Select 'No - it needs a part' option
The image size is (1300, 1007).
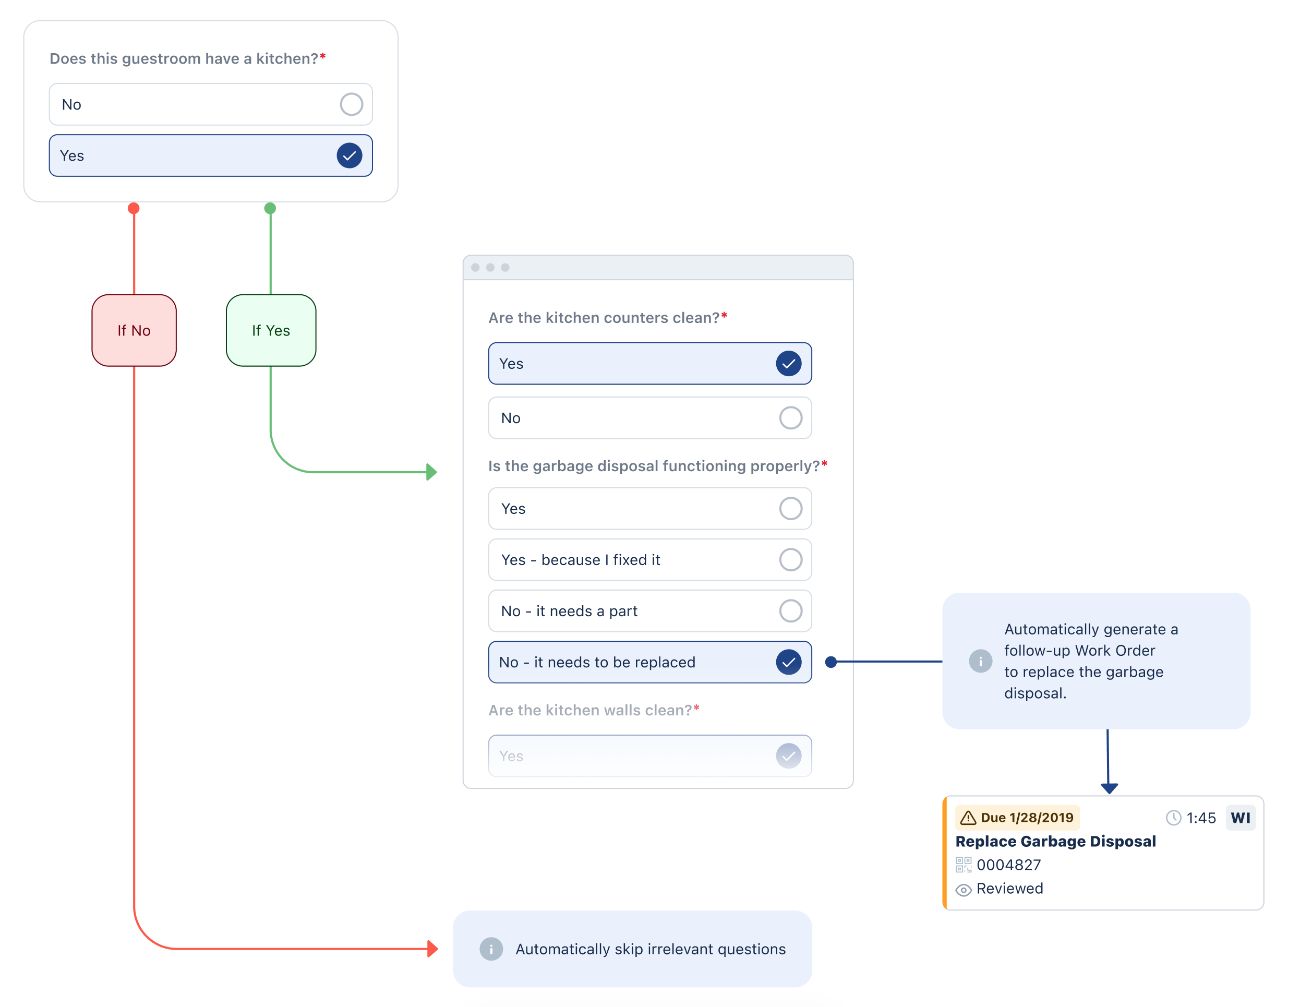tap(649, 611)
